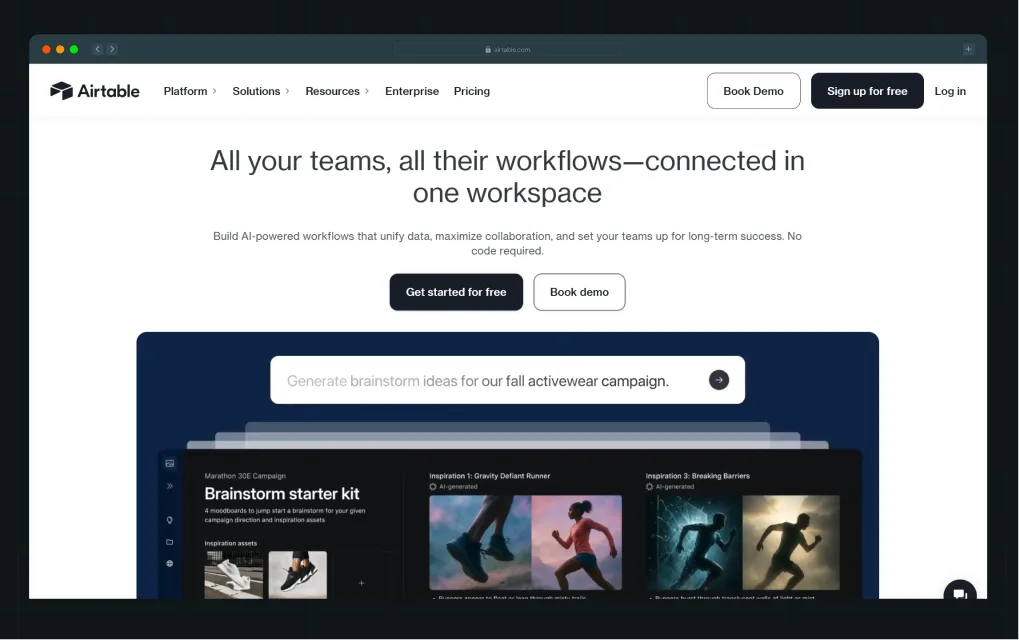Expand the Solutions menu

click(x=261, y=91)
